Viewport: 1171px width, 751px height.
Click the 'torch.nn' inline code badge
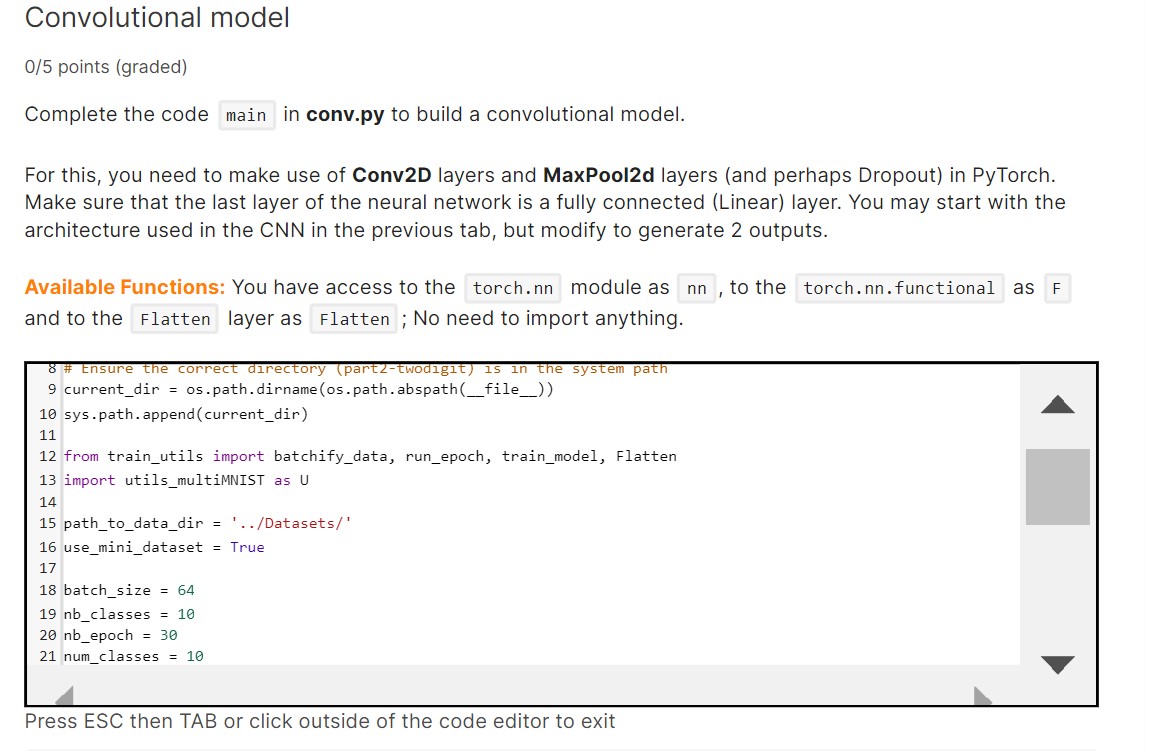[x=512, y=288]
